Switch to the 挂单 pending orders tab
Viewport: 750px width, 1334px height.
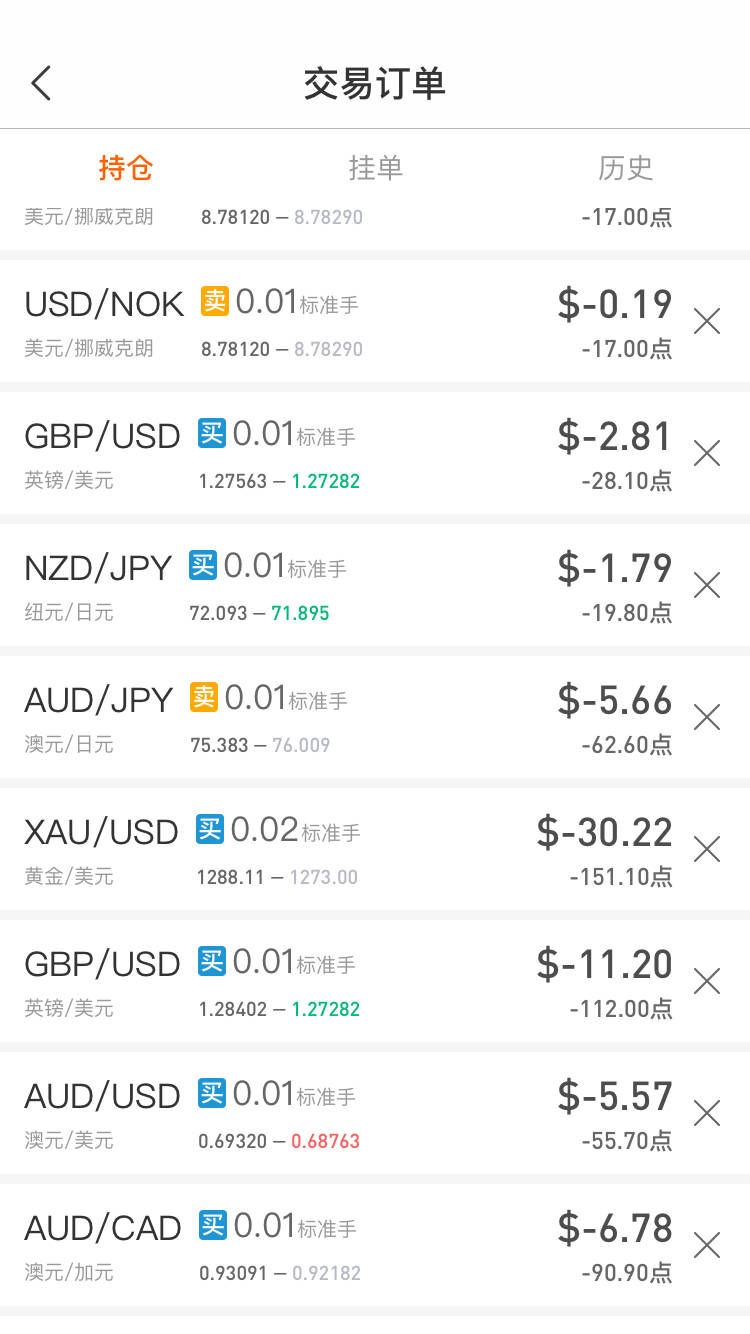point(375,167)
